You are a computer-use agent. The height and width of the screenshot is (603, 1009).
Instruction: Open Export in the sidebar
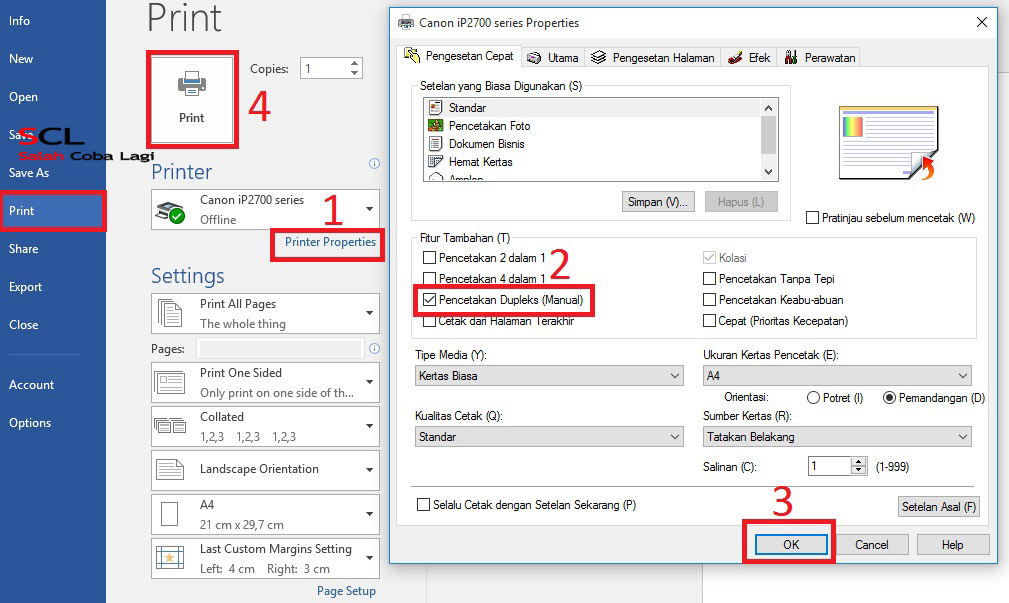click(25, 286)
